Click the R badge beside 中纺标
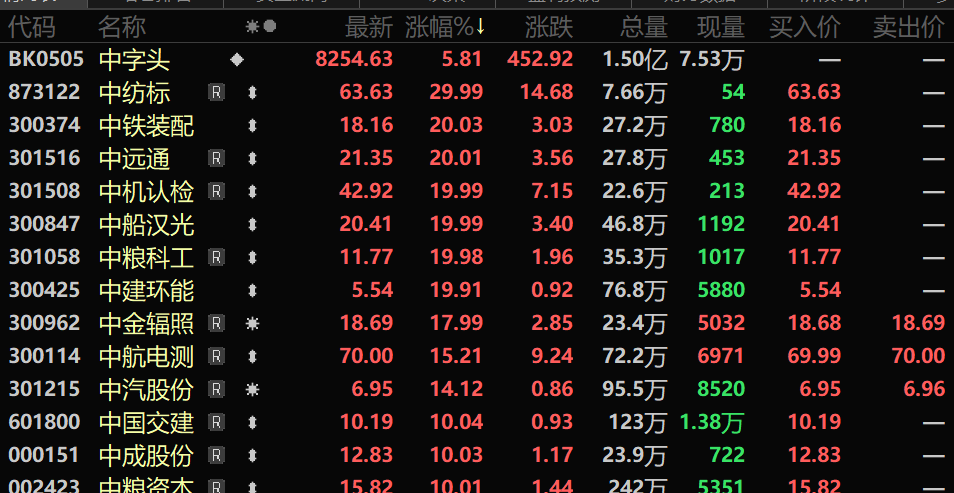This screenshot has height=493, width=954. coord(216,93)
